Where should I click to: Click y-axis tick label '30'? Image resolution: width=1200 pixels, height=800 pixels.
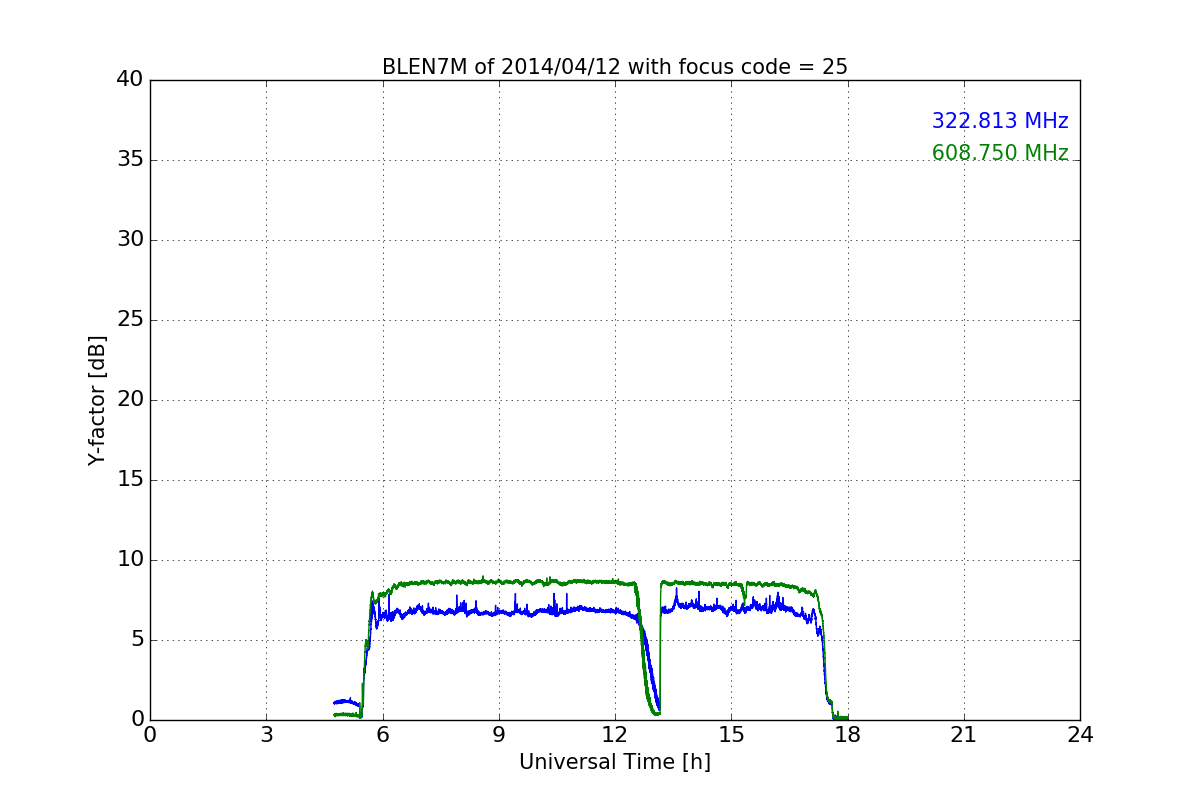130,240
